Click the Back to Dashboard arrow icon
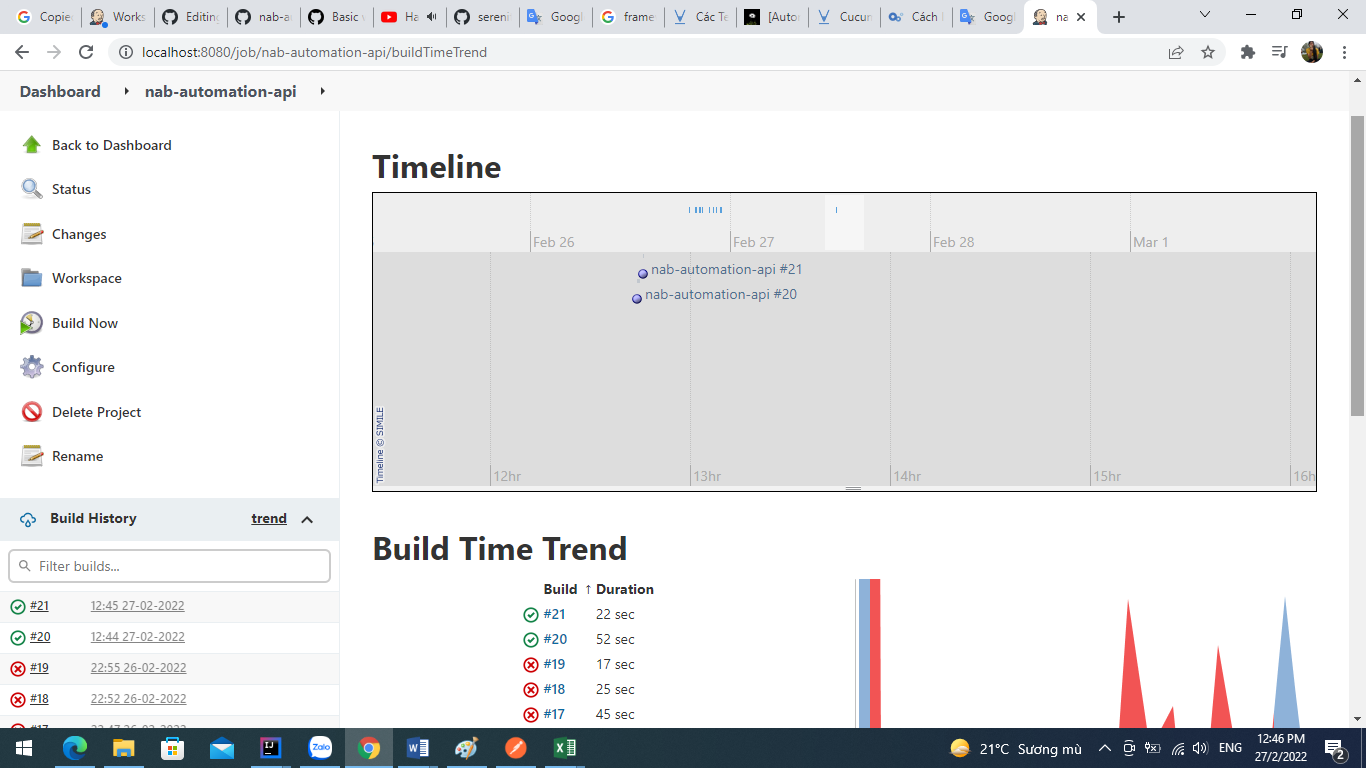The height and width of the screenshot is (768, 1366). point(32,145)
